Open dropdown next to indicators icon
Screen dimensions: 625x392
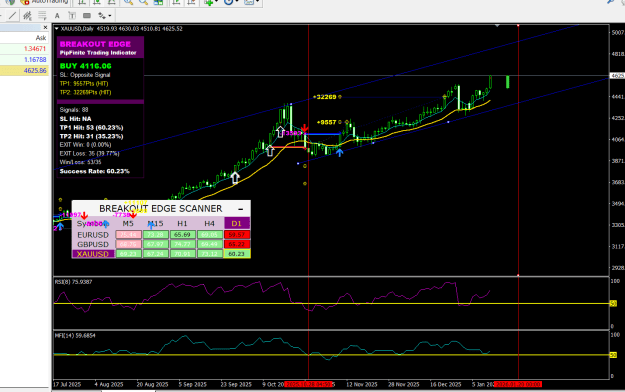pos(216,2)
